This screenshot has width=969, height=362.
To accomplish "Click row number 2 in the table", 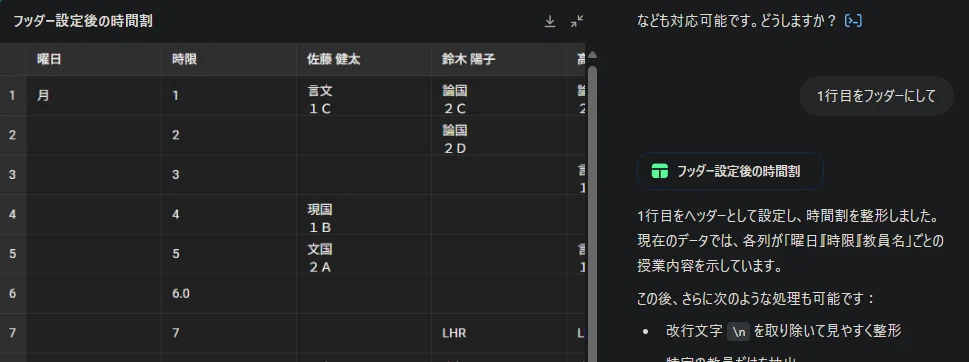I will point(13,135).
